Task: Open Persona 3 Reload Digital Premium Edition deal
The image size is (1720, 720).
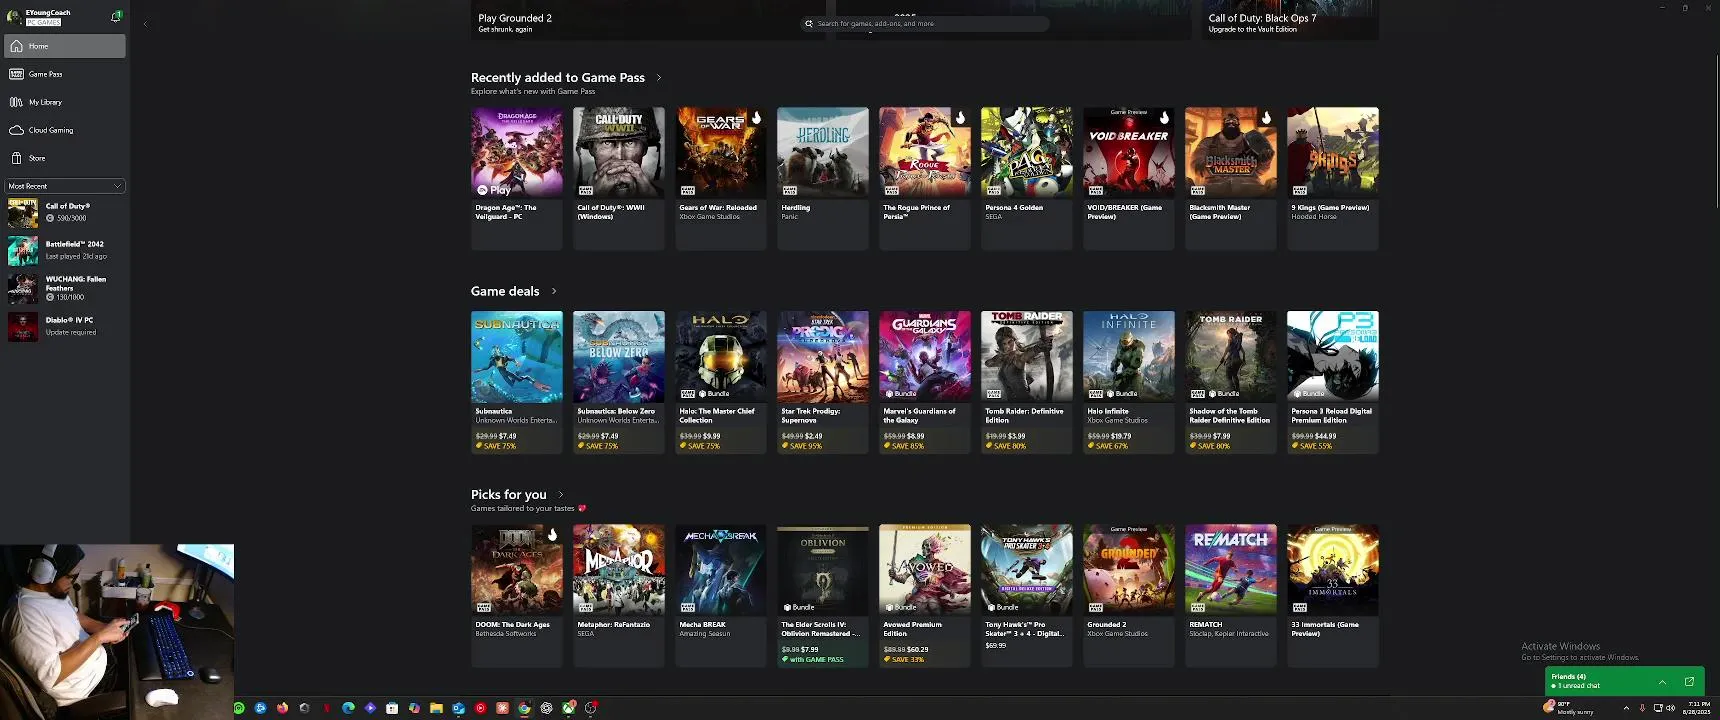Action: point(1333,382)
